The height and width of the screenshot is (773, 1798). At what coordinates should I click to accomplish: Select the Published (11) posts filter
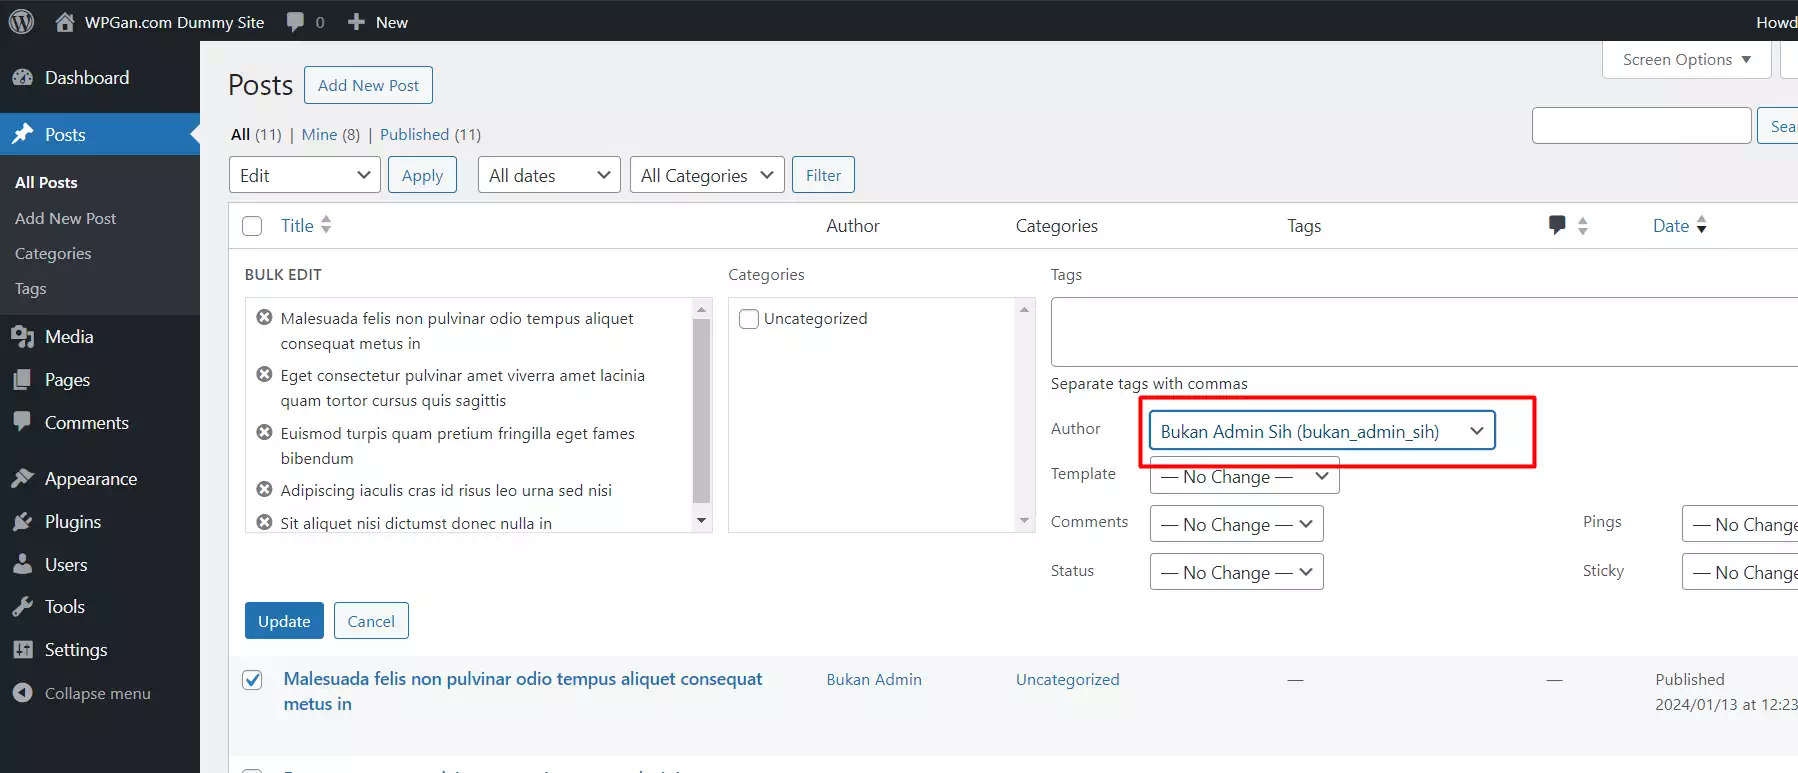[430, 134]
